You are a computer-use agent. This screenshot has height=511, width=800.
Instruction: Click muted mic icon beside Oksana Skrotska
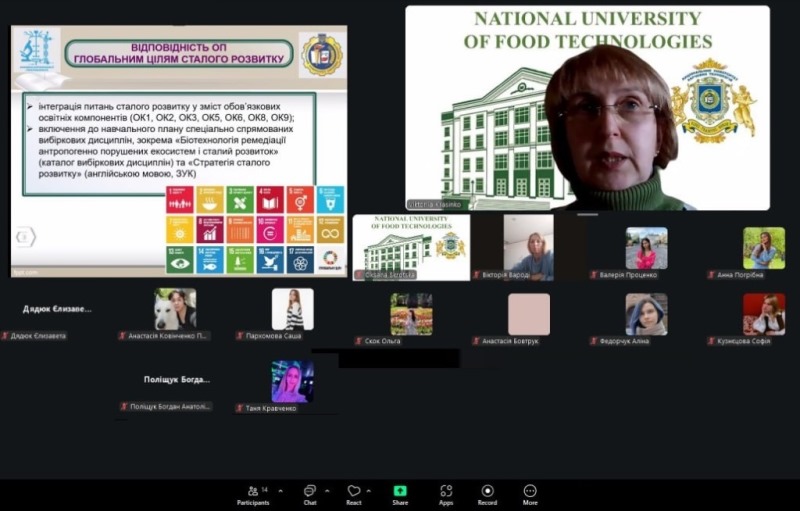click(x=360, y=275)
